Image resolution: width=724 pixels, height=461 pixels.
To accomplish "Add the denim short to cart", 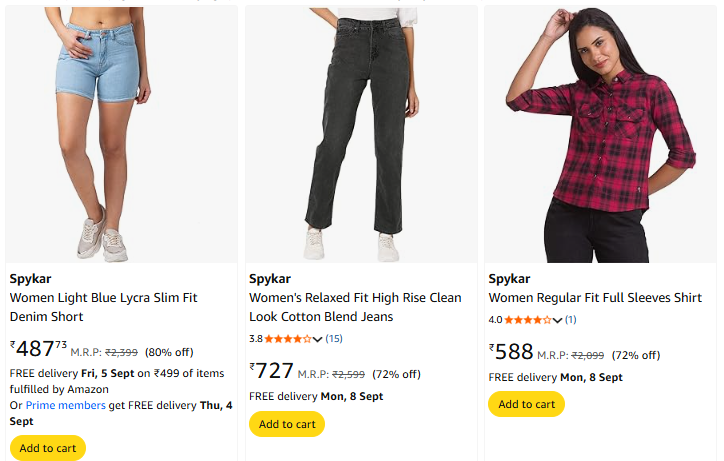I will (x=48, y=448).
